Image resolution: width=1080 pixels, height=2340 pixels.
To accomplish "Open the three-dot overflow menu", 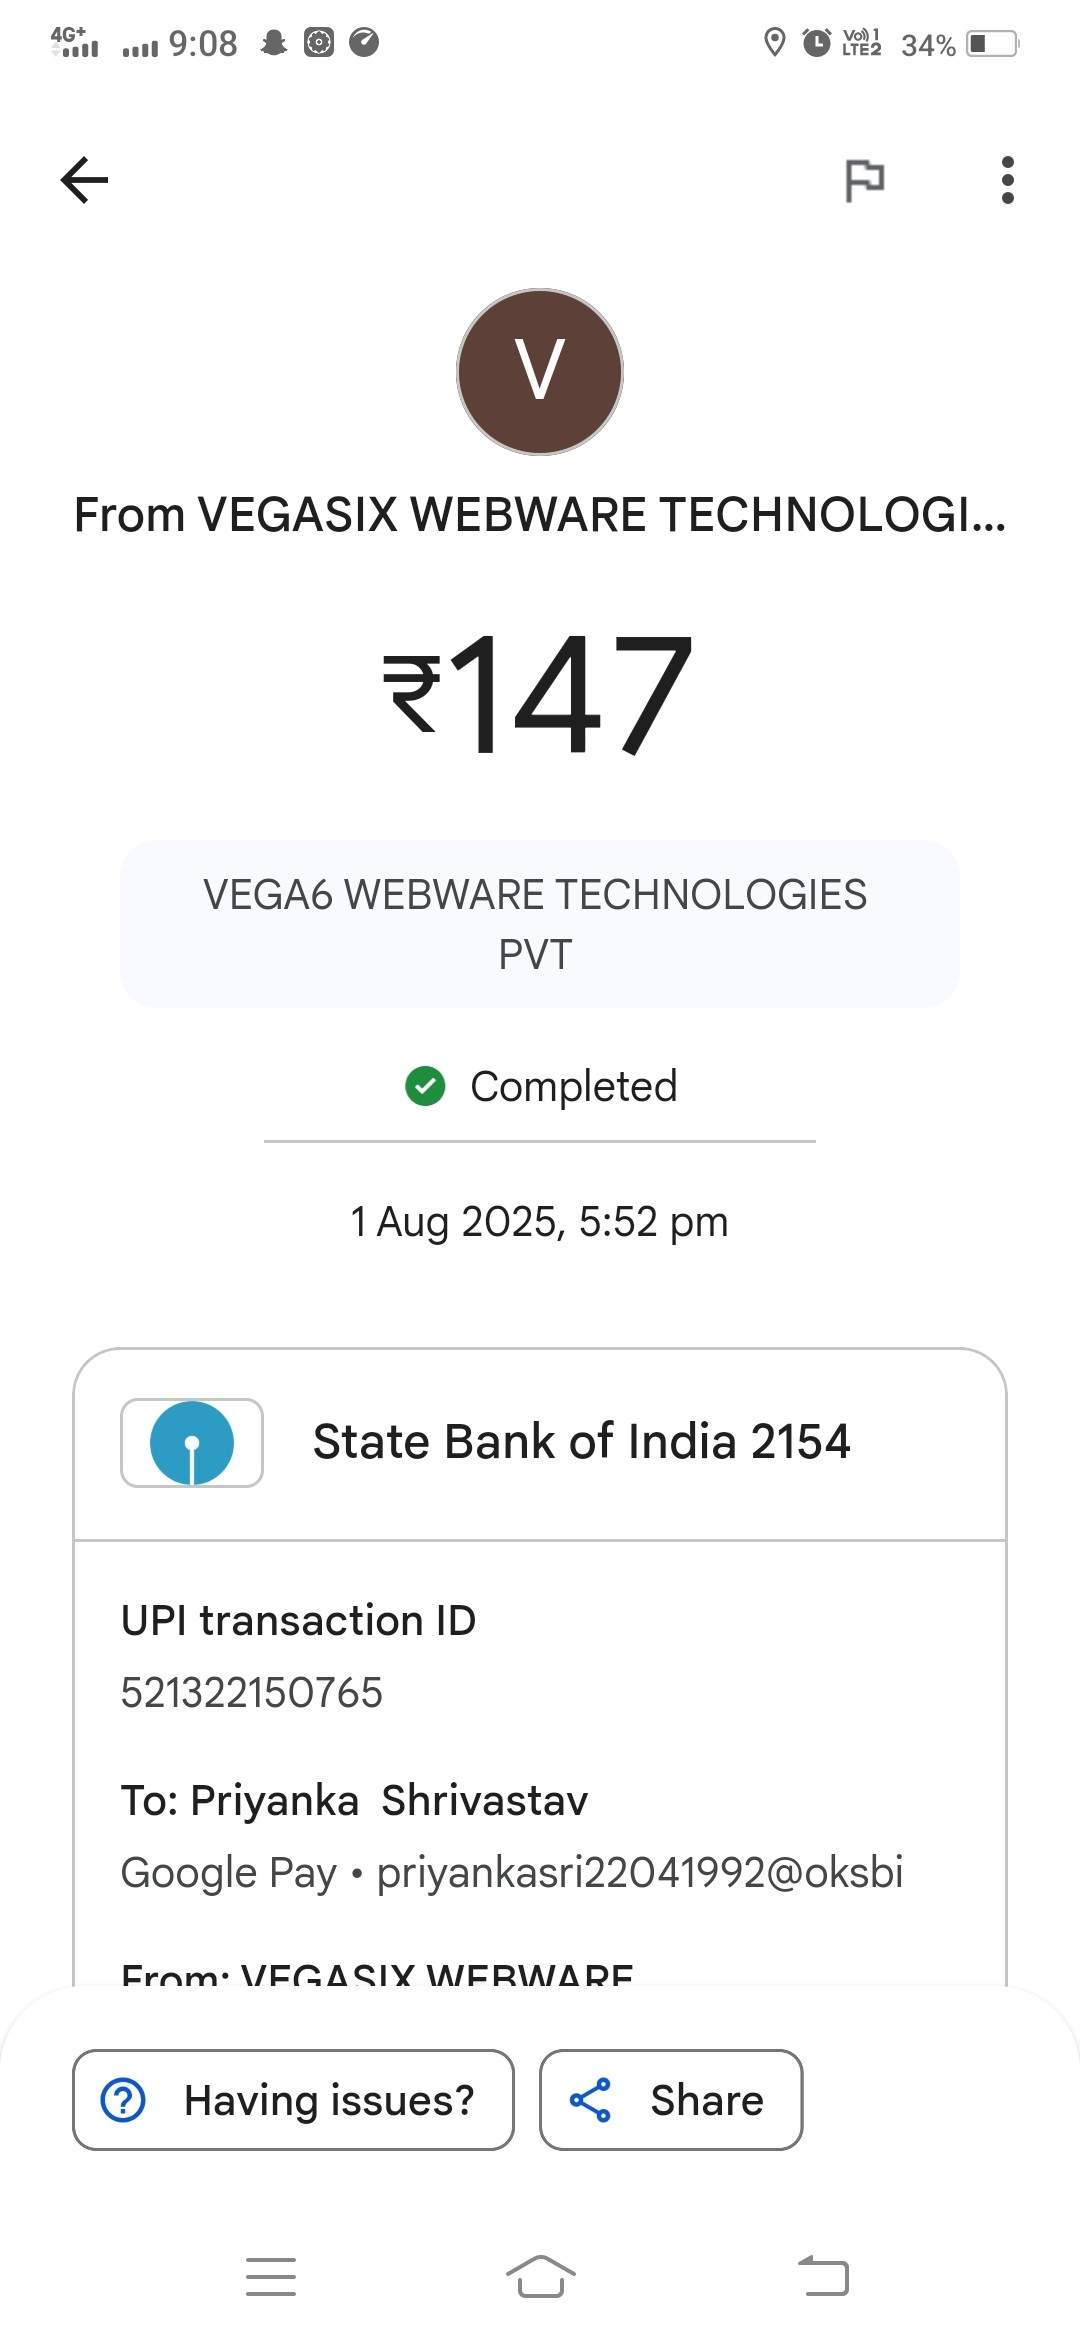I will (x=1007, y=180).
